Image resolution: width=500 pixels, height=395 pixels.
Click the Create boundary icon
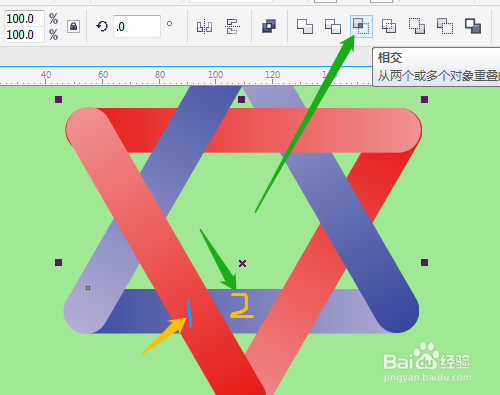(473, 26)
